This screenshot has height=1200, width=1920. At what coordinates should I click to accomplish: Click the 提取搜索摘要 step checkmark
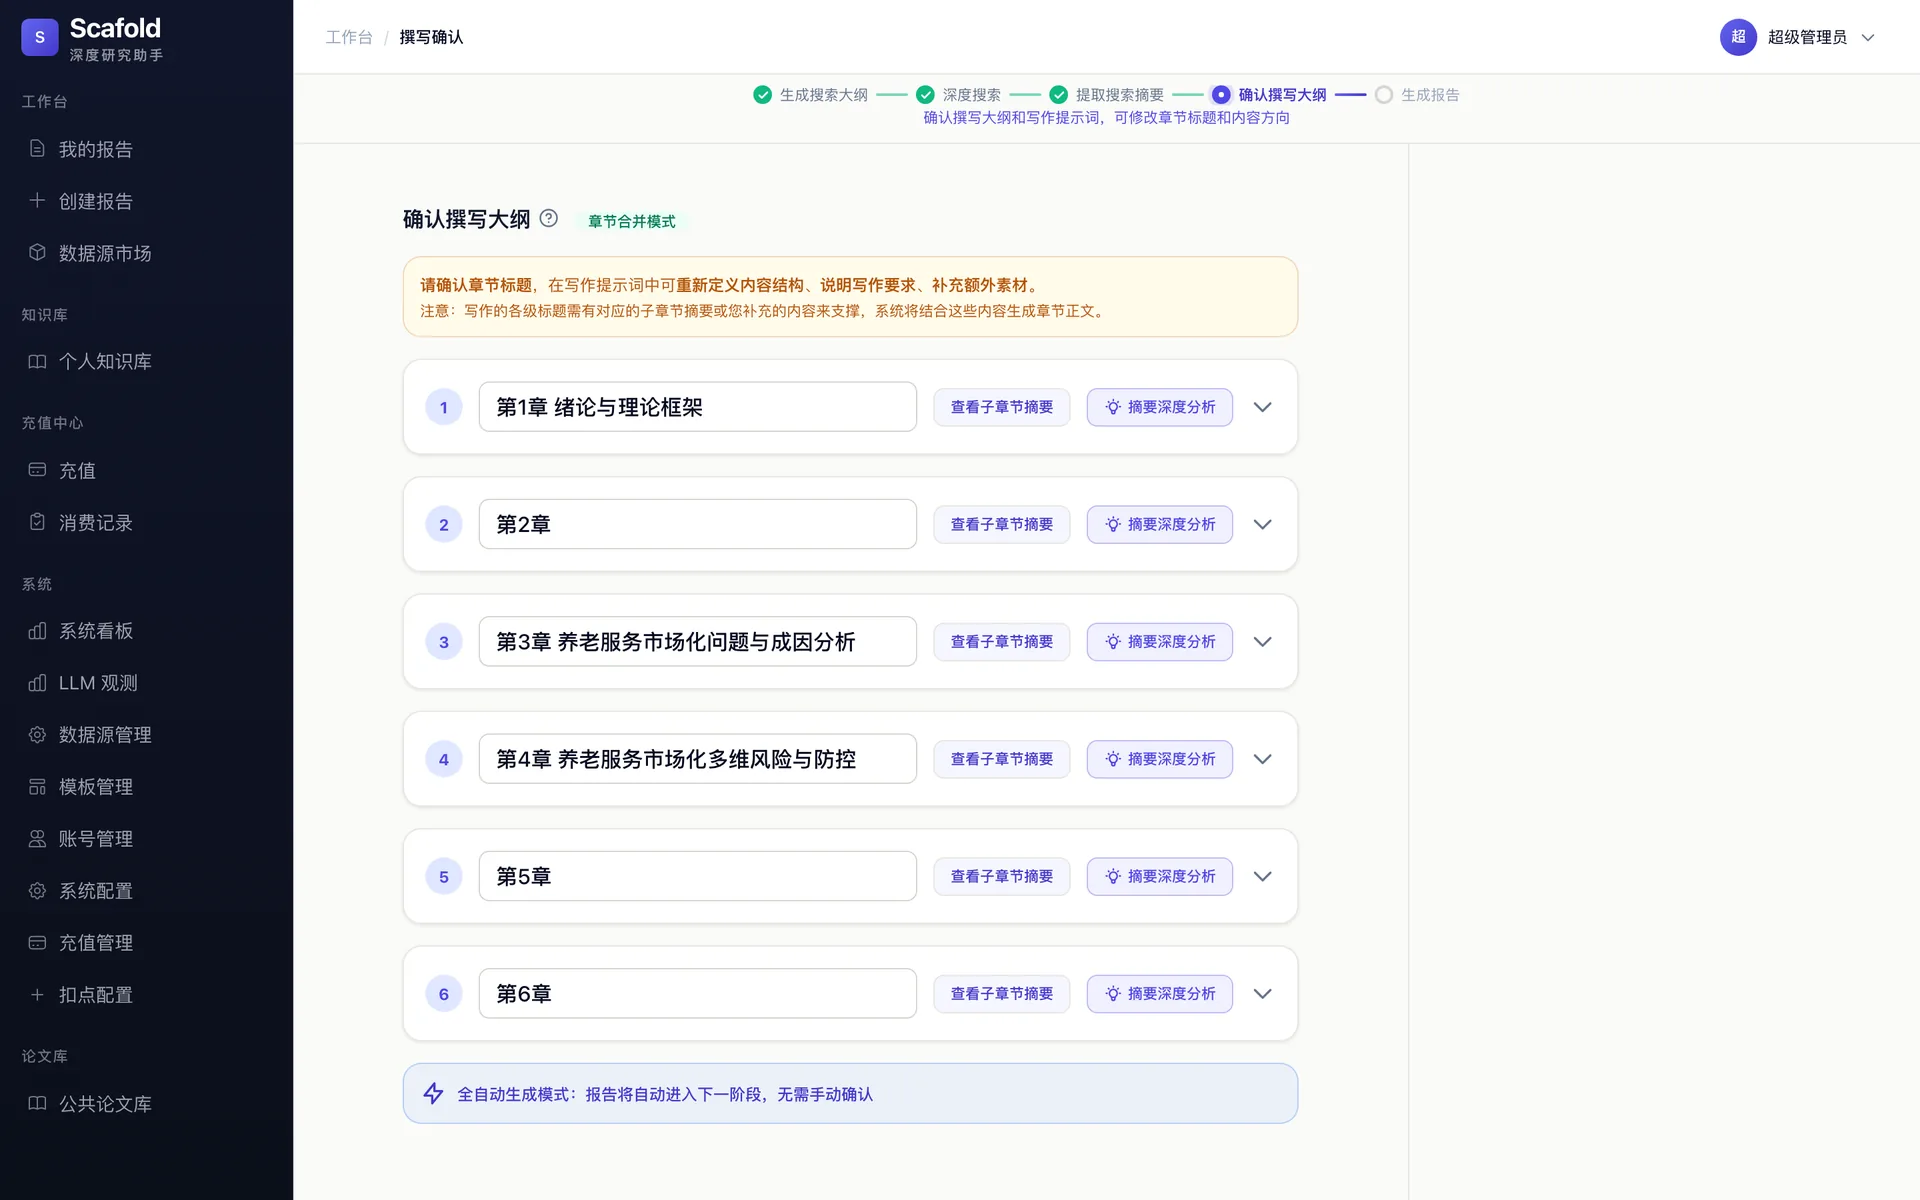click(1059, 95)
